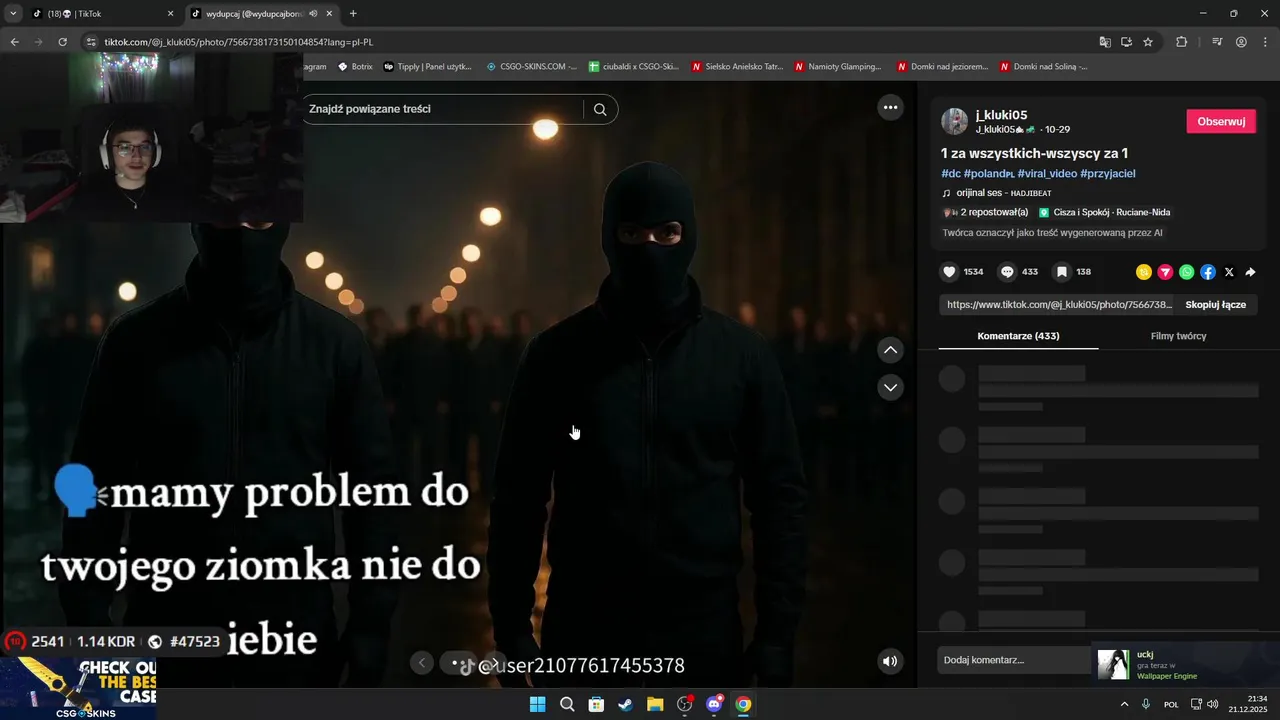Send post via pink paper-plane icon
The image size is (1280, 720).
[1165, 272]
